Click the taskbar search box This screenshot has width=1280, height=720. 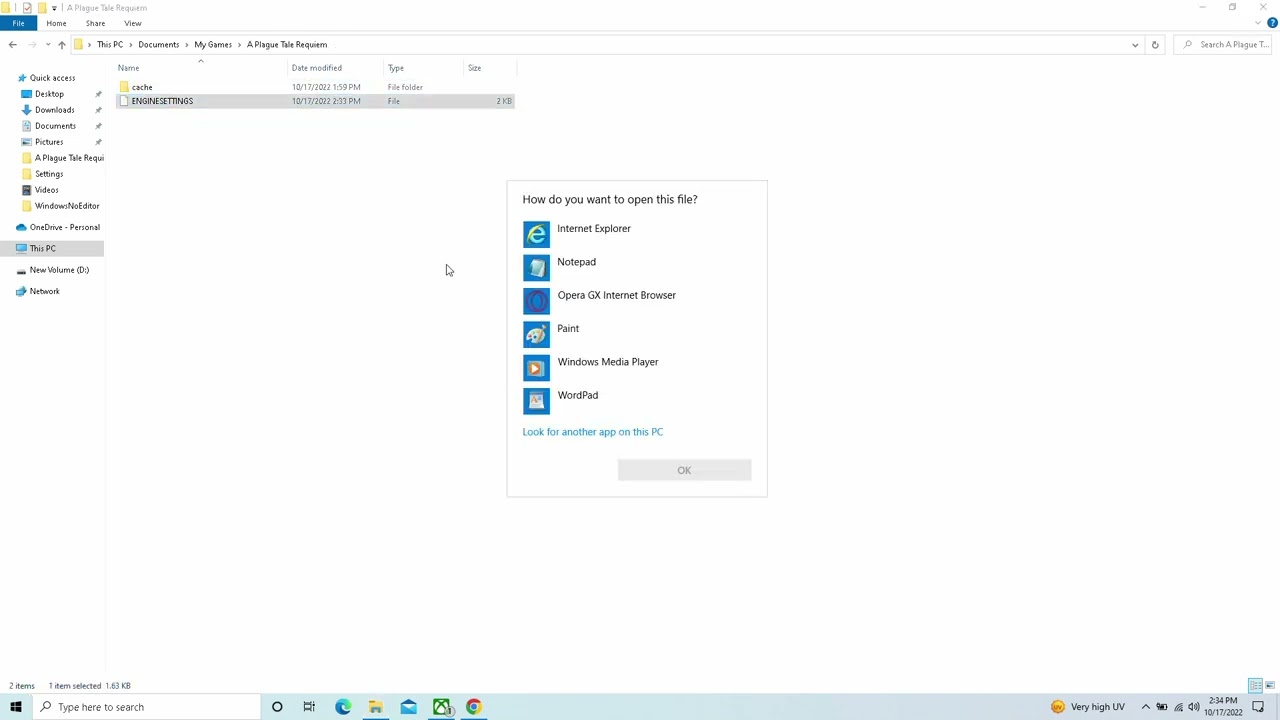pyautogui.click(x=146, y=707)
